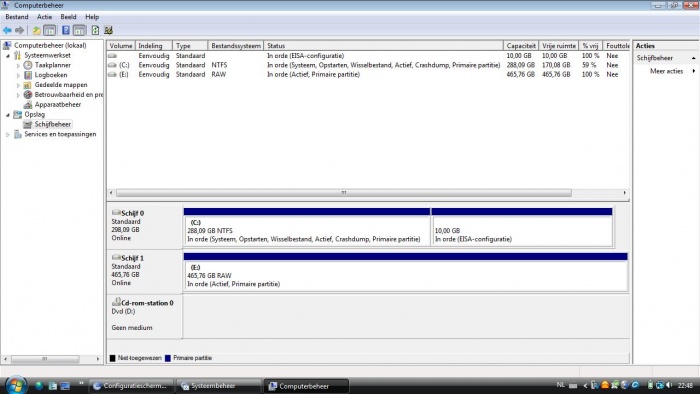
Task: Click the volume speaker tray icon
Action: point(669,385)
